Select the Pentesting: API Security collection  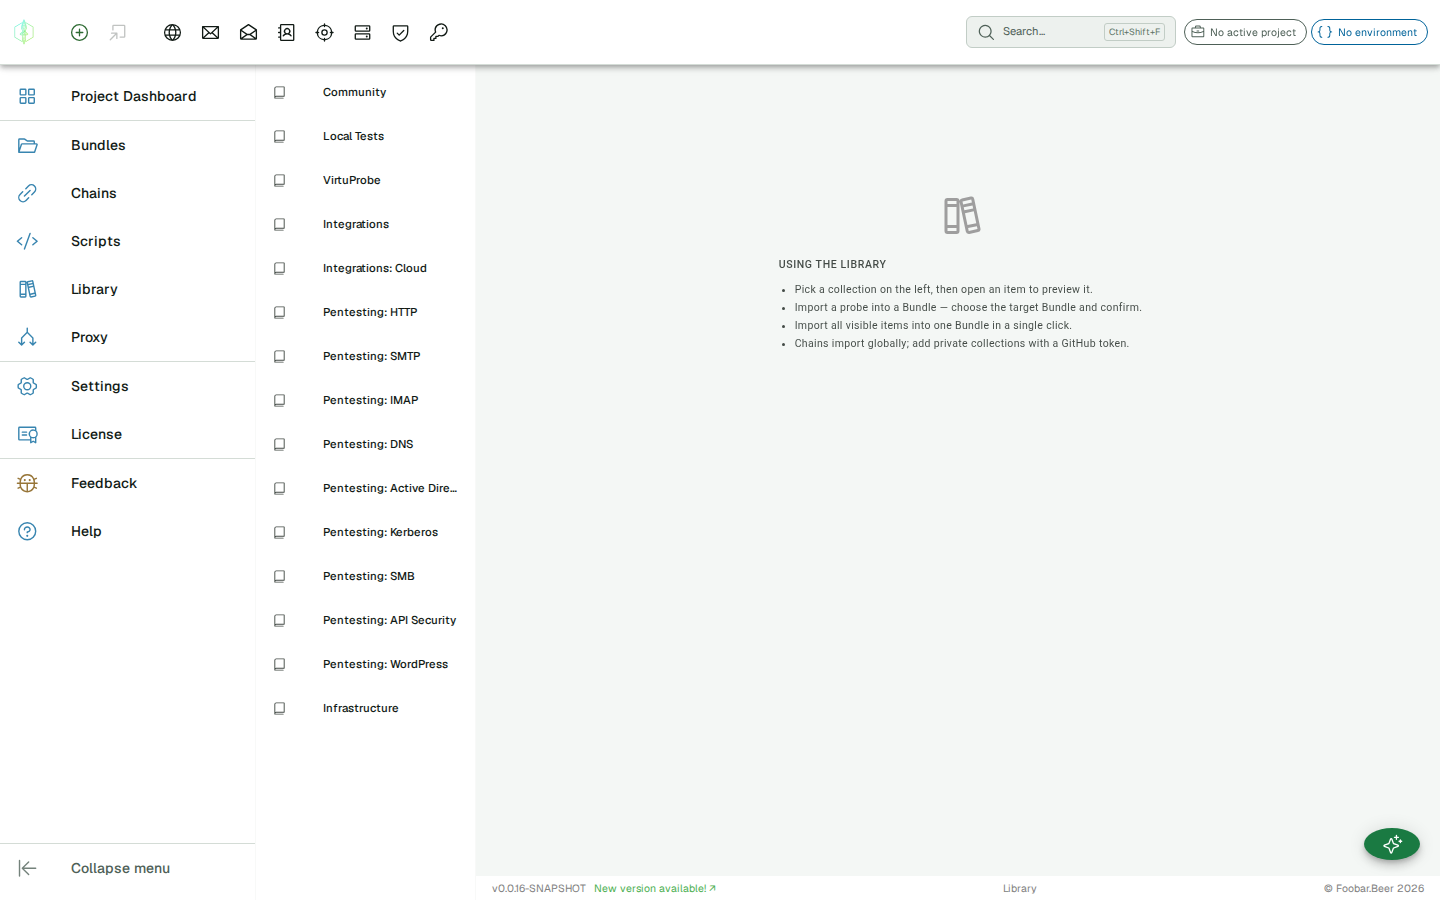pos(365,620)
